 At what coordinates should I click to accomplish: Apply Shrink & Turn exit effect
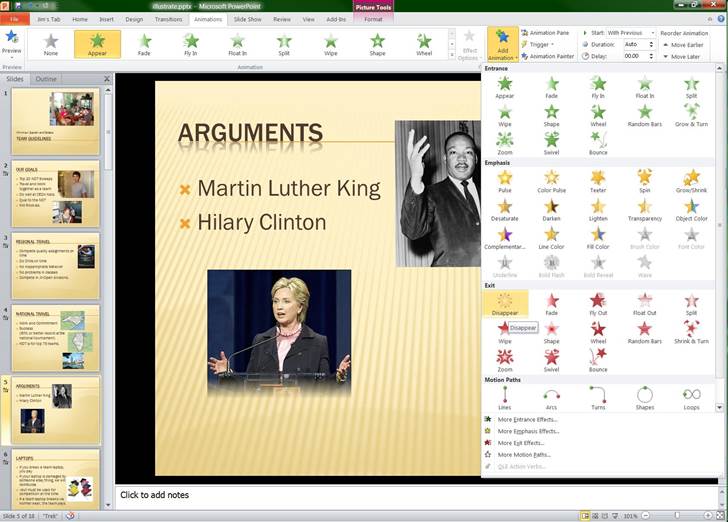click(x=691, y=333)
